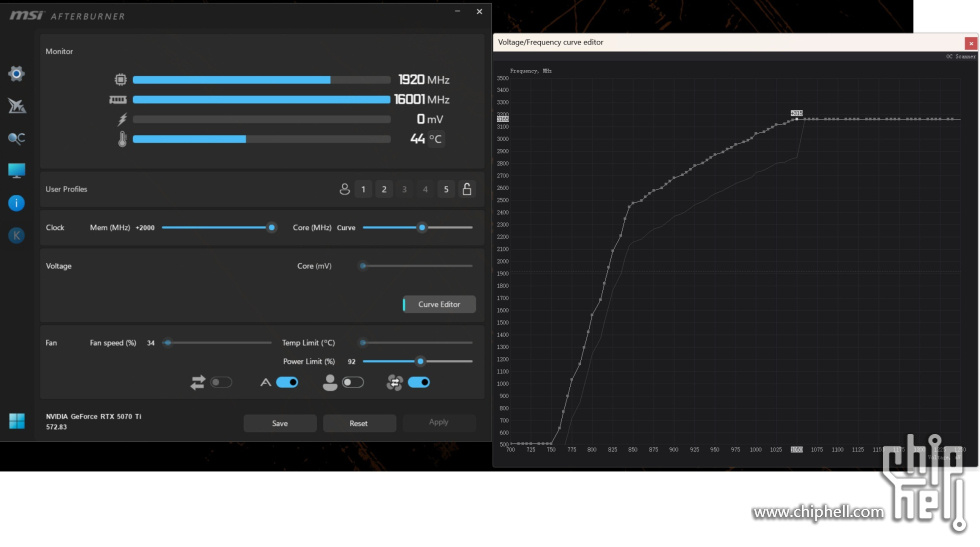Adjust the Fan speed slider

point(217,343)
